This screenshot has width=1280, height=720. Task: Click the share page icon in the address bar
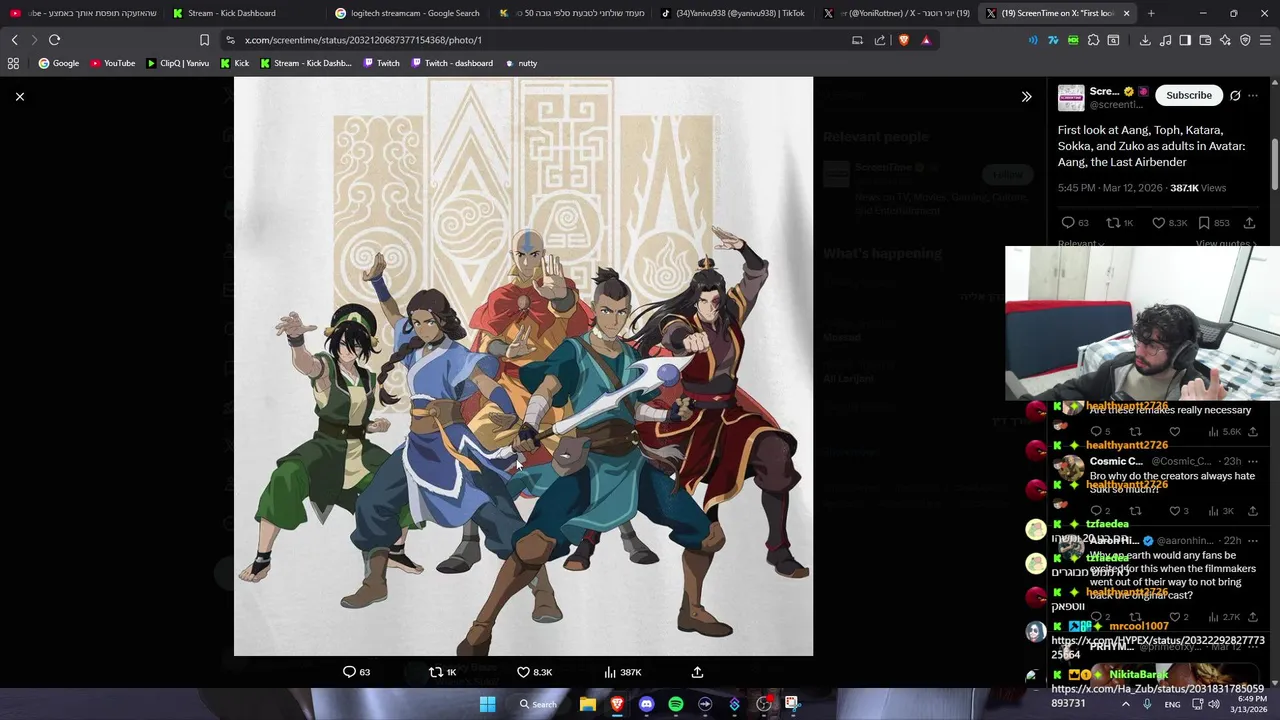(880, 40)
